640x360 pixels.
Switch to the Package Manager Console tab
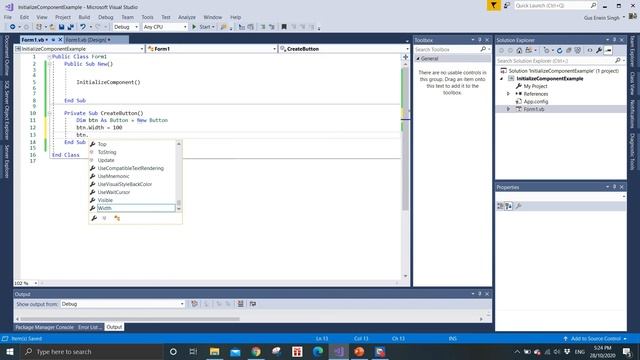(44, 327)
